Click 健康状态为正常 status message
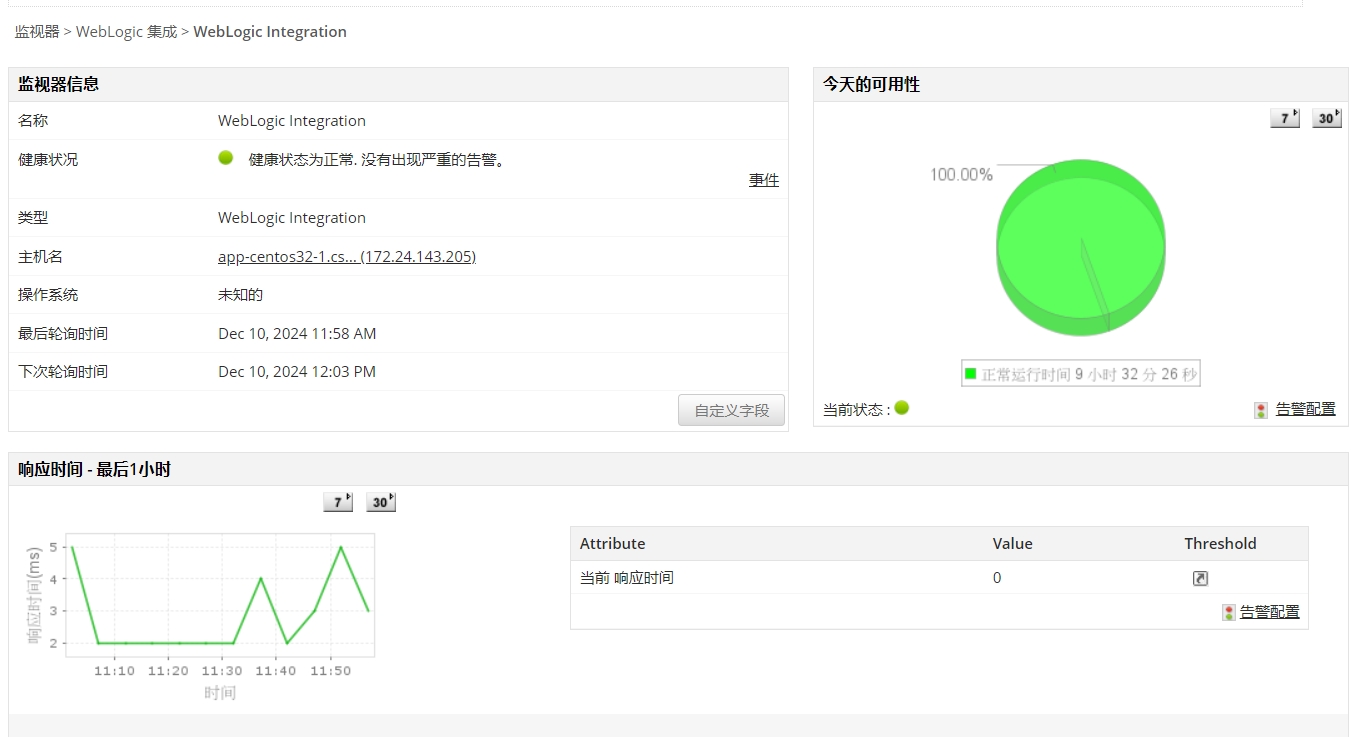The image size is (1361, 737). pyautogui.click(x=377, y=159)
